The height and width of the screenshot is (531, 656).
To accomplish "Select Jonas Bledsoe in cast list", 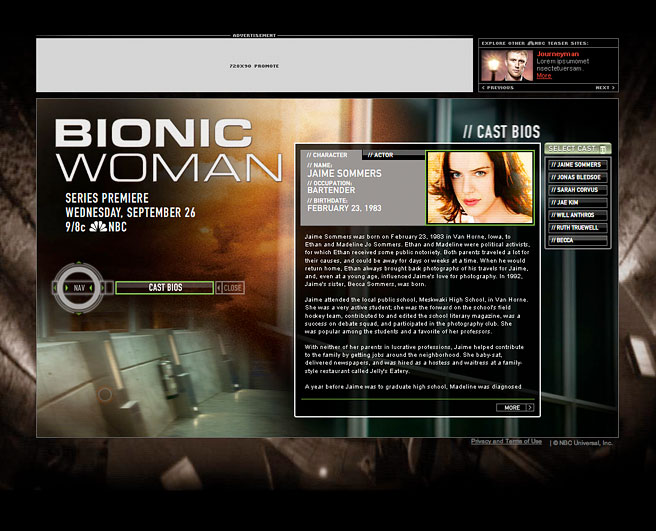I will pos(577,177).
